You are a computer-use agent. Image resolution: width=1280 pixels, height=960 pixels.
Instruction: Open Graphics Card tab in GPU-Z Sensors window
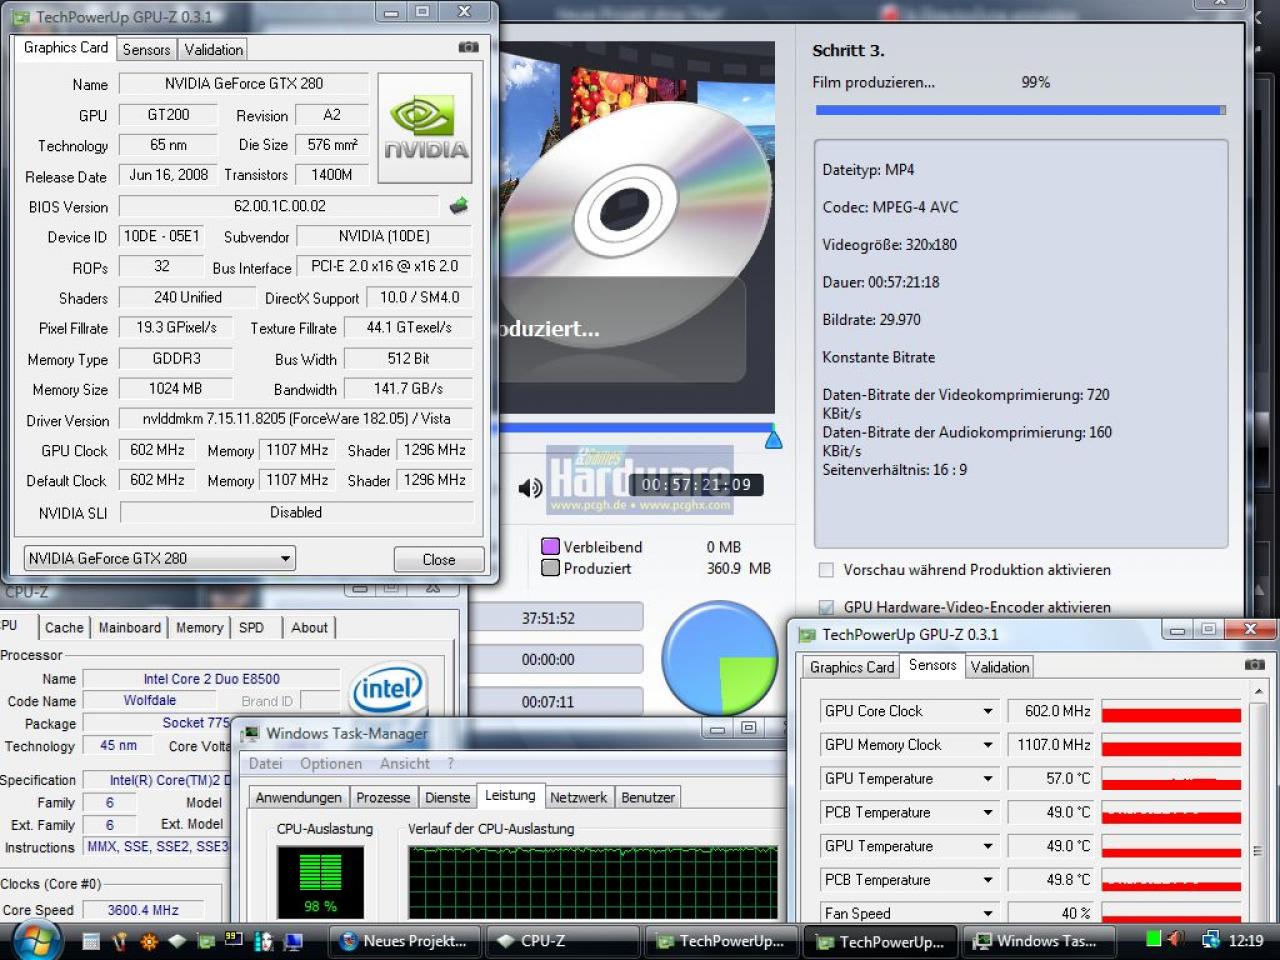coord(852,667)
